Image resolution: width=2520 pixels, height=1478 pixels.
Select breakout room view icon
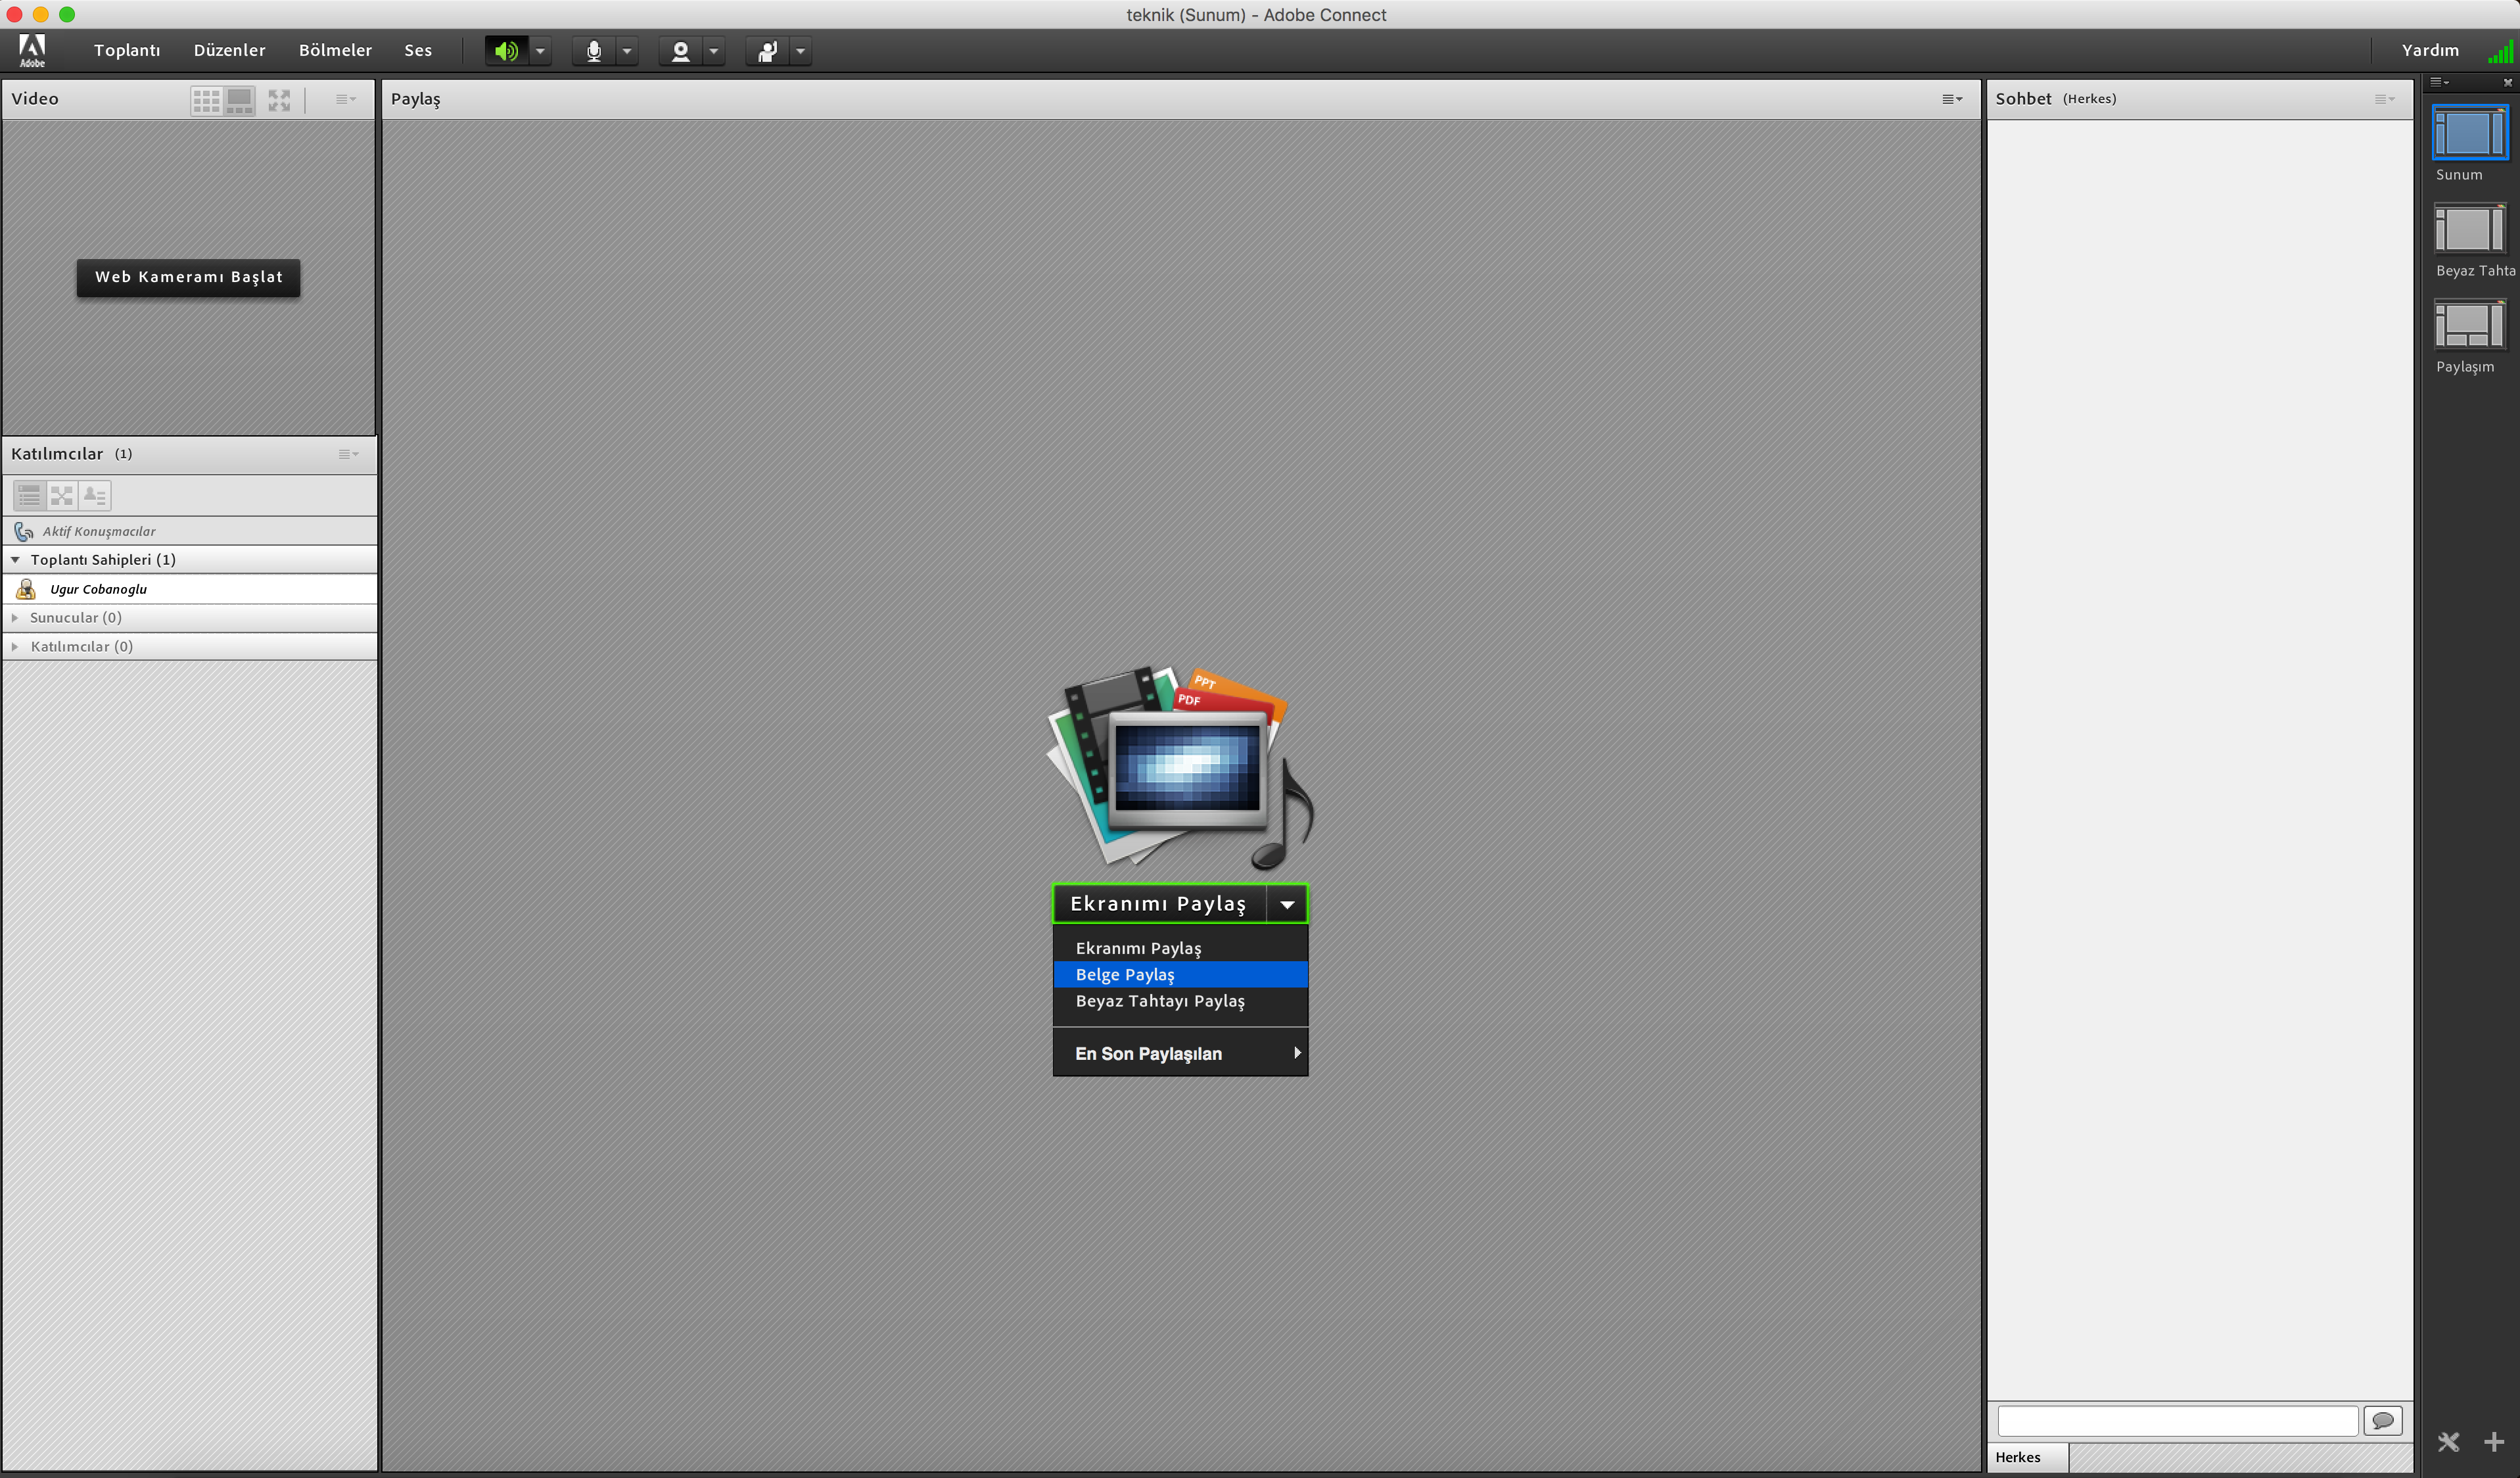(x=62, y=495)
